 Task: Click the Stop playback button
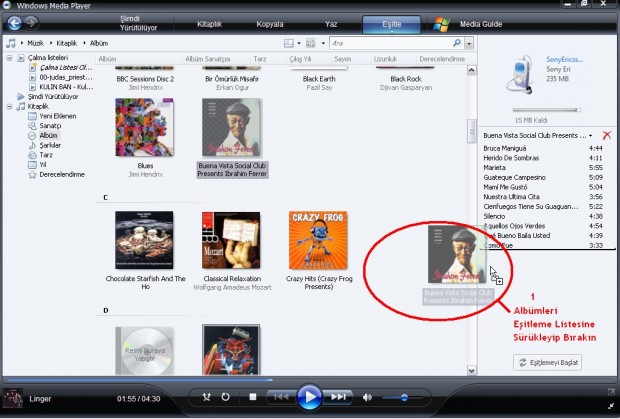pos(253,397)
